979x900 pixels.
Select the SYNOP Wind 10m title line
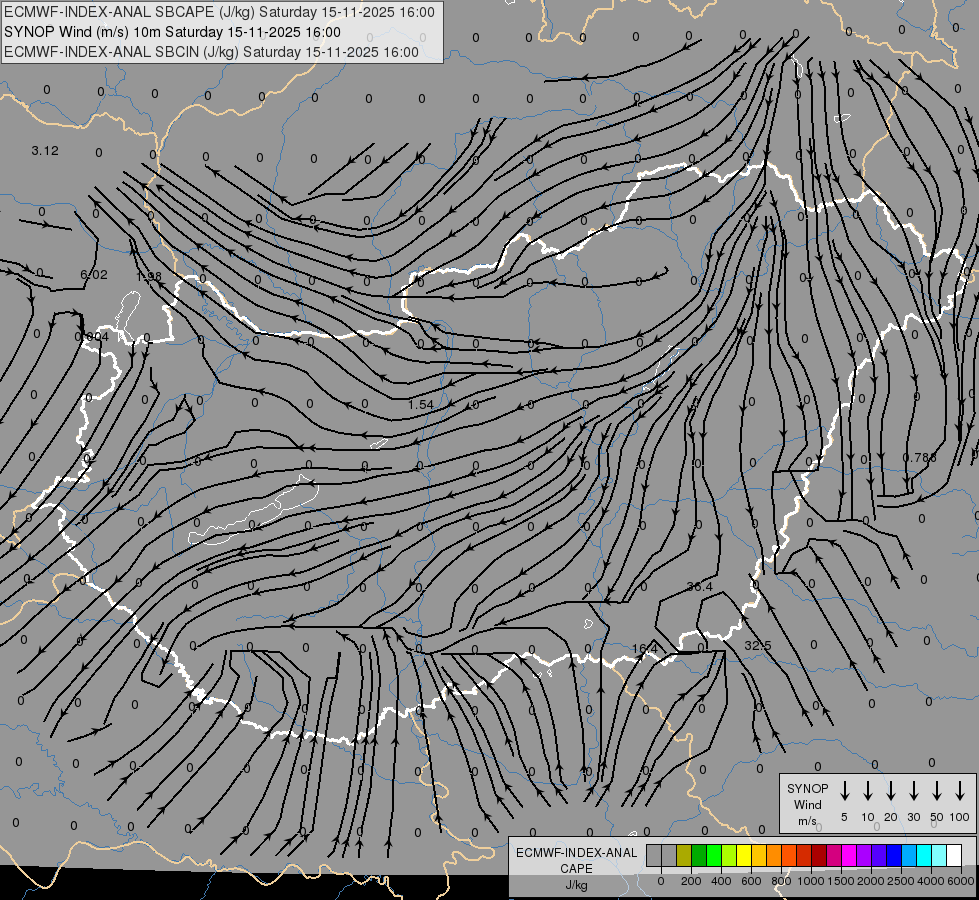(x=172, y=32)
